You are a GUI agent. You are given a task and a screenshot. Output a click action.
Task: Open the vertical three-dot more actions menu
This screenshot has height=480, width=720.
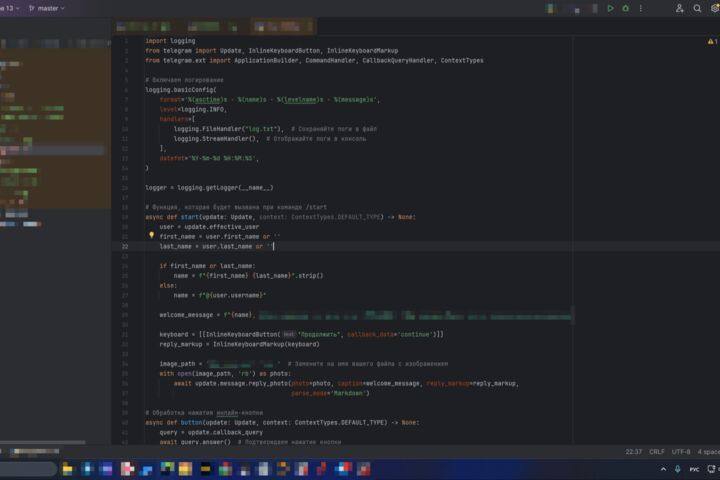pos(641,8)
